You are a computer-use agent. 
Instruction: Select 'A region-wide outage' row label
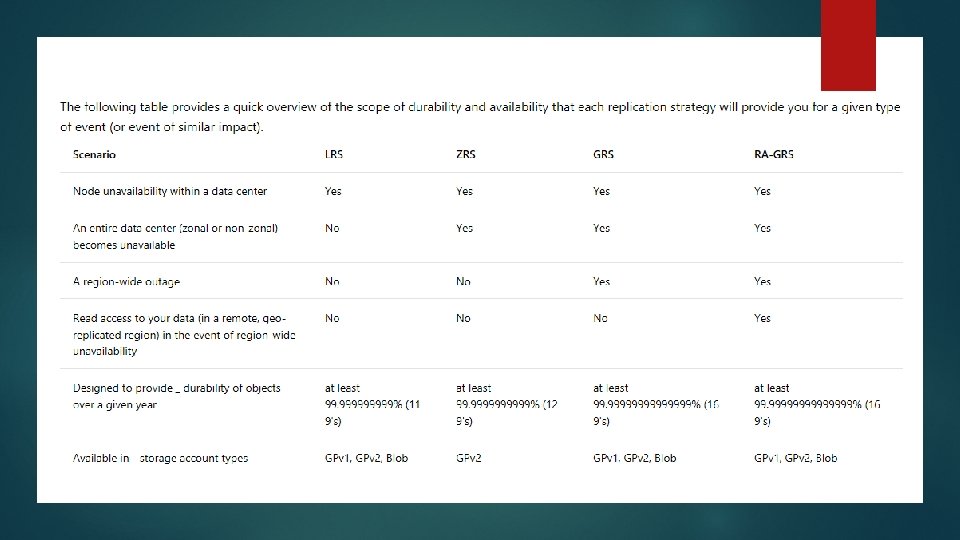[x=127, y=282]
